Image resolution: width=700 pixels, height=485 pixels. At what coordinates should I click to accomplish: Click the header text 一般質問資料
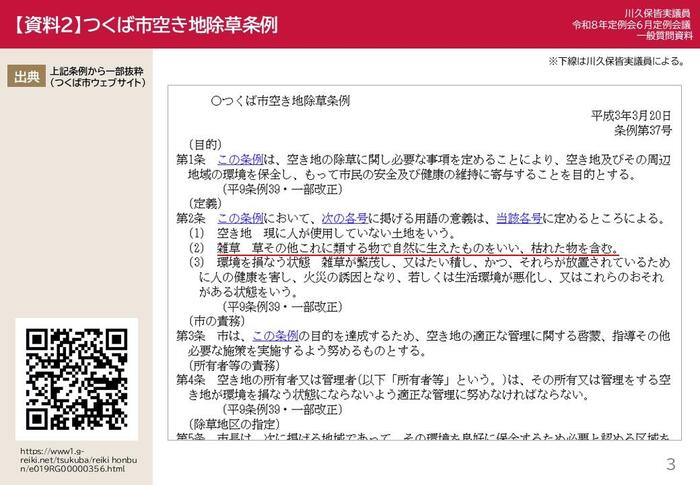(x=664, y=36)
